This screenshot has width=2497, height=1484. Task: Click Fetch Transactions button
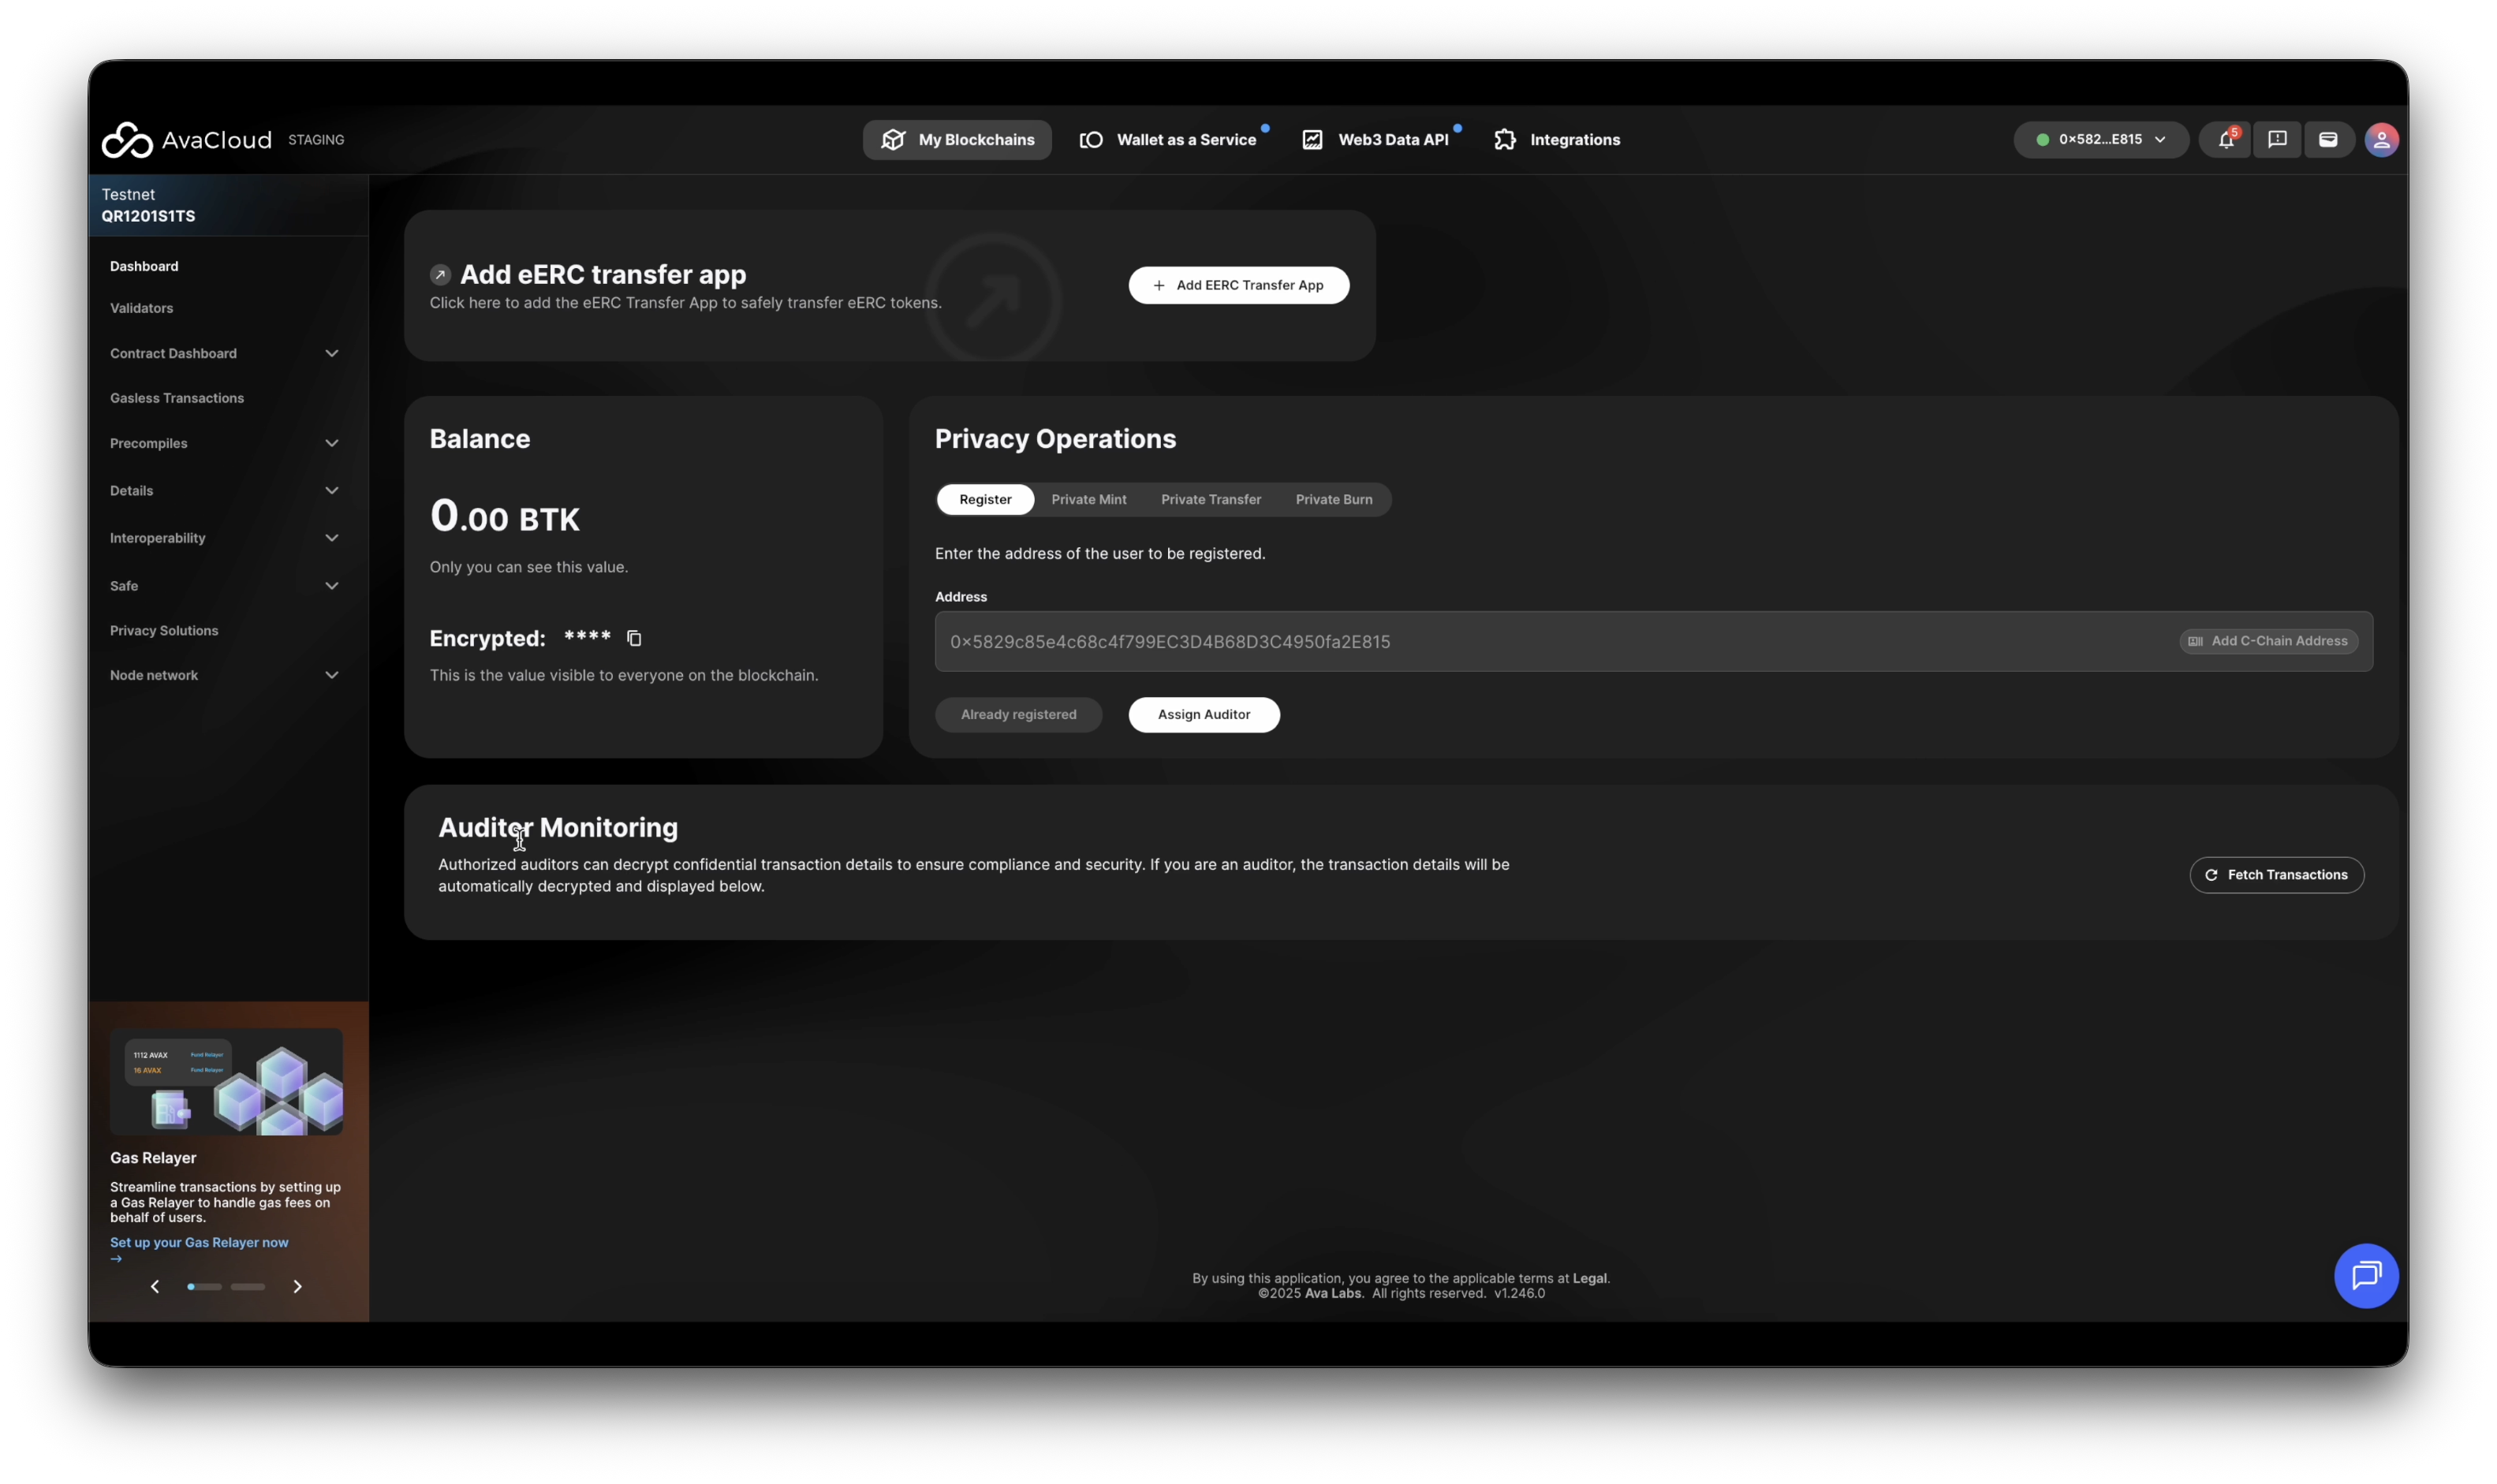coord(2276,875)
